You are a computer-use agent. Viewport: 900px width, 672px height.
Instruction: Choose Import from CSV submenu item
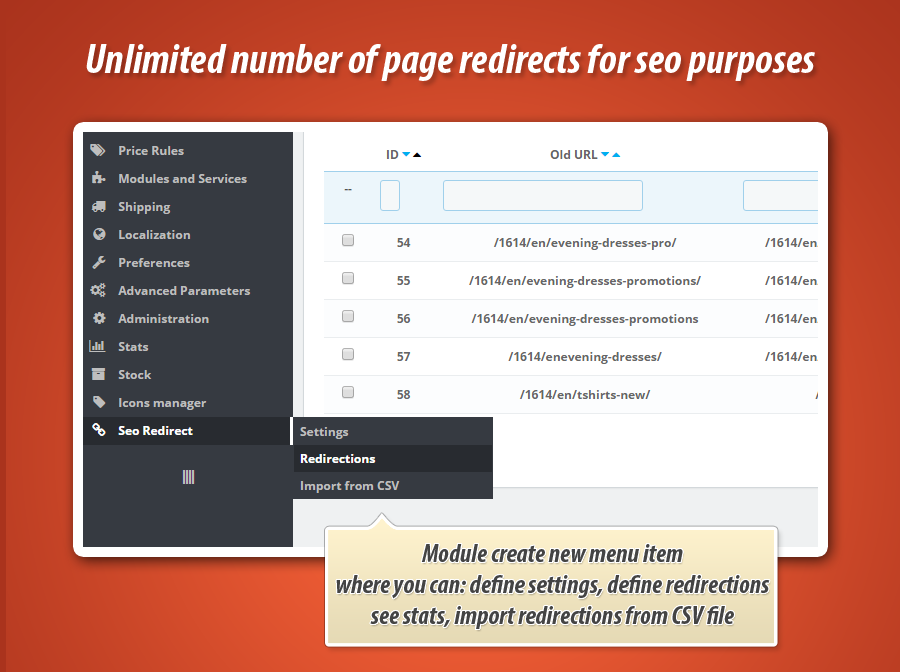click(350, 486)
